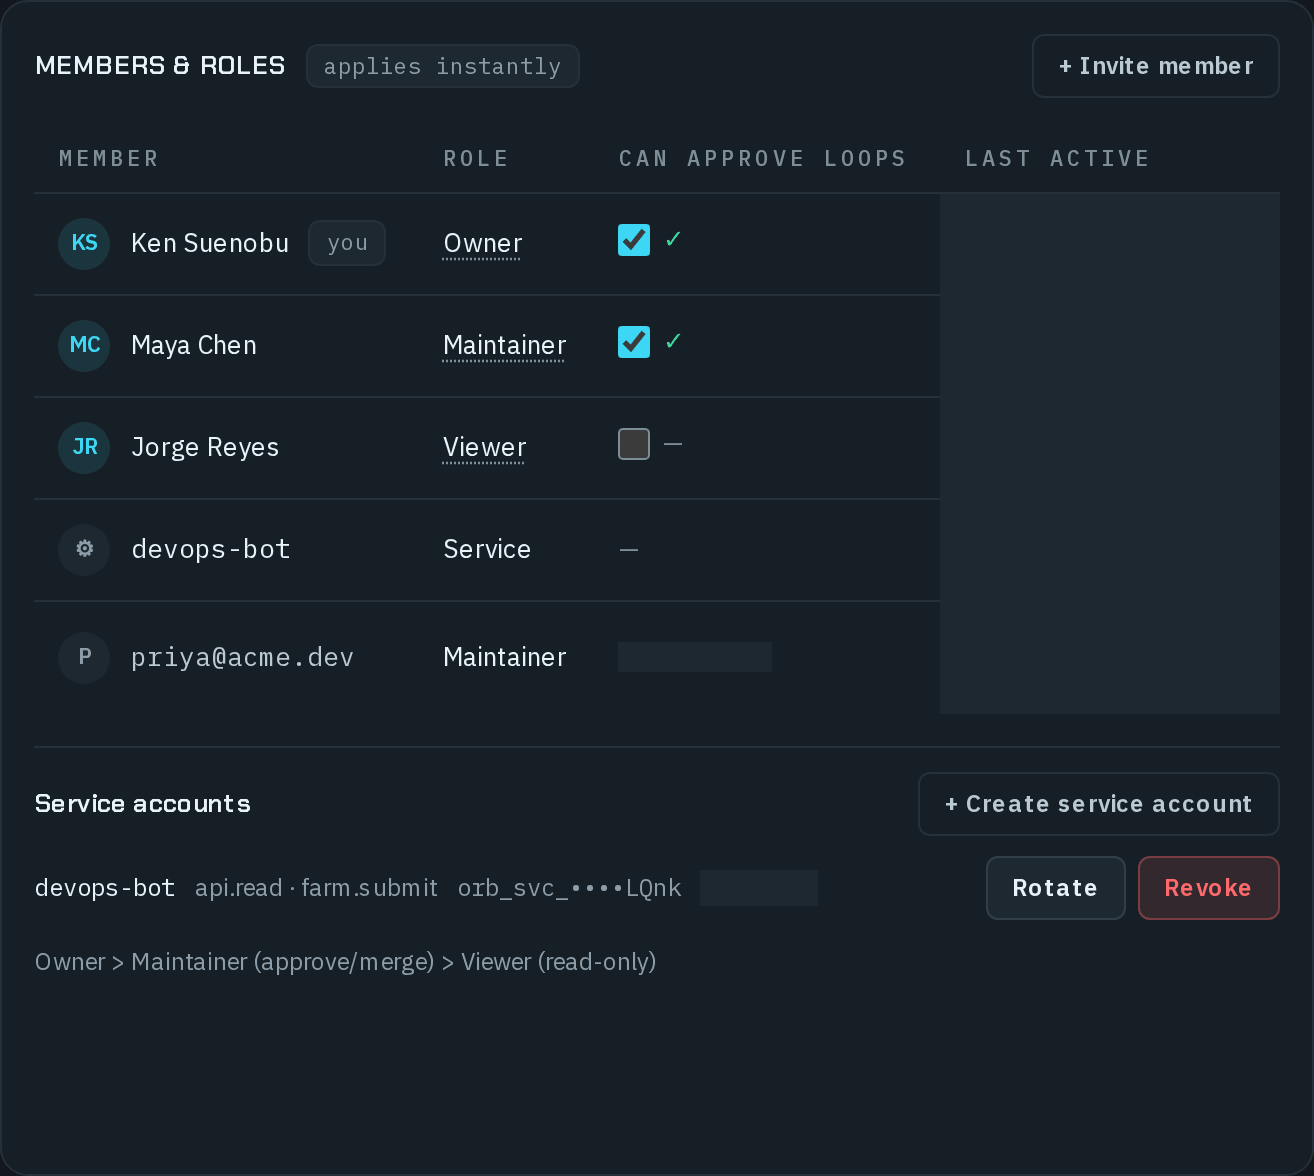Click the MC avatar for Maya Chen

[84, 345]
